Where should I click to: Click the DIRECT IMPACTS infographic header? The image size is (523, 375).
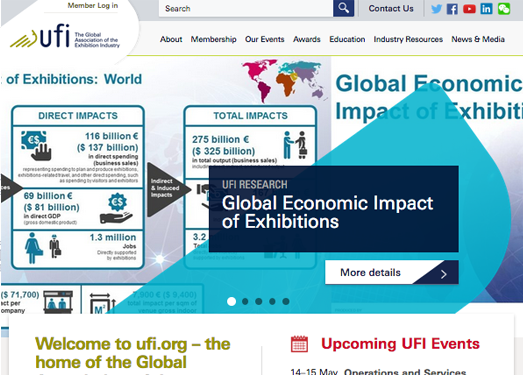[78, 115]
